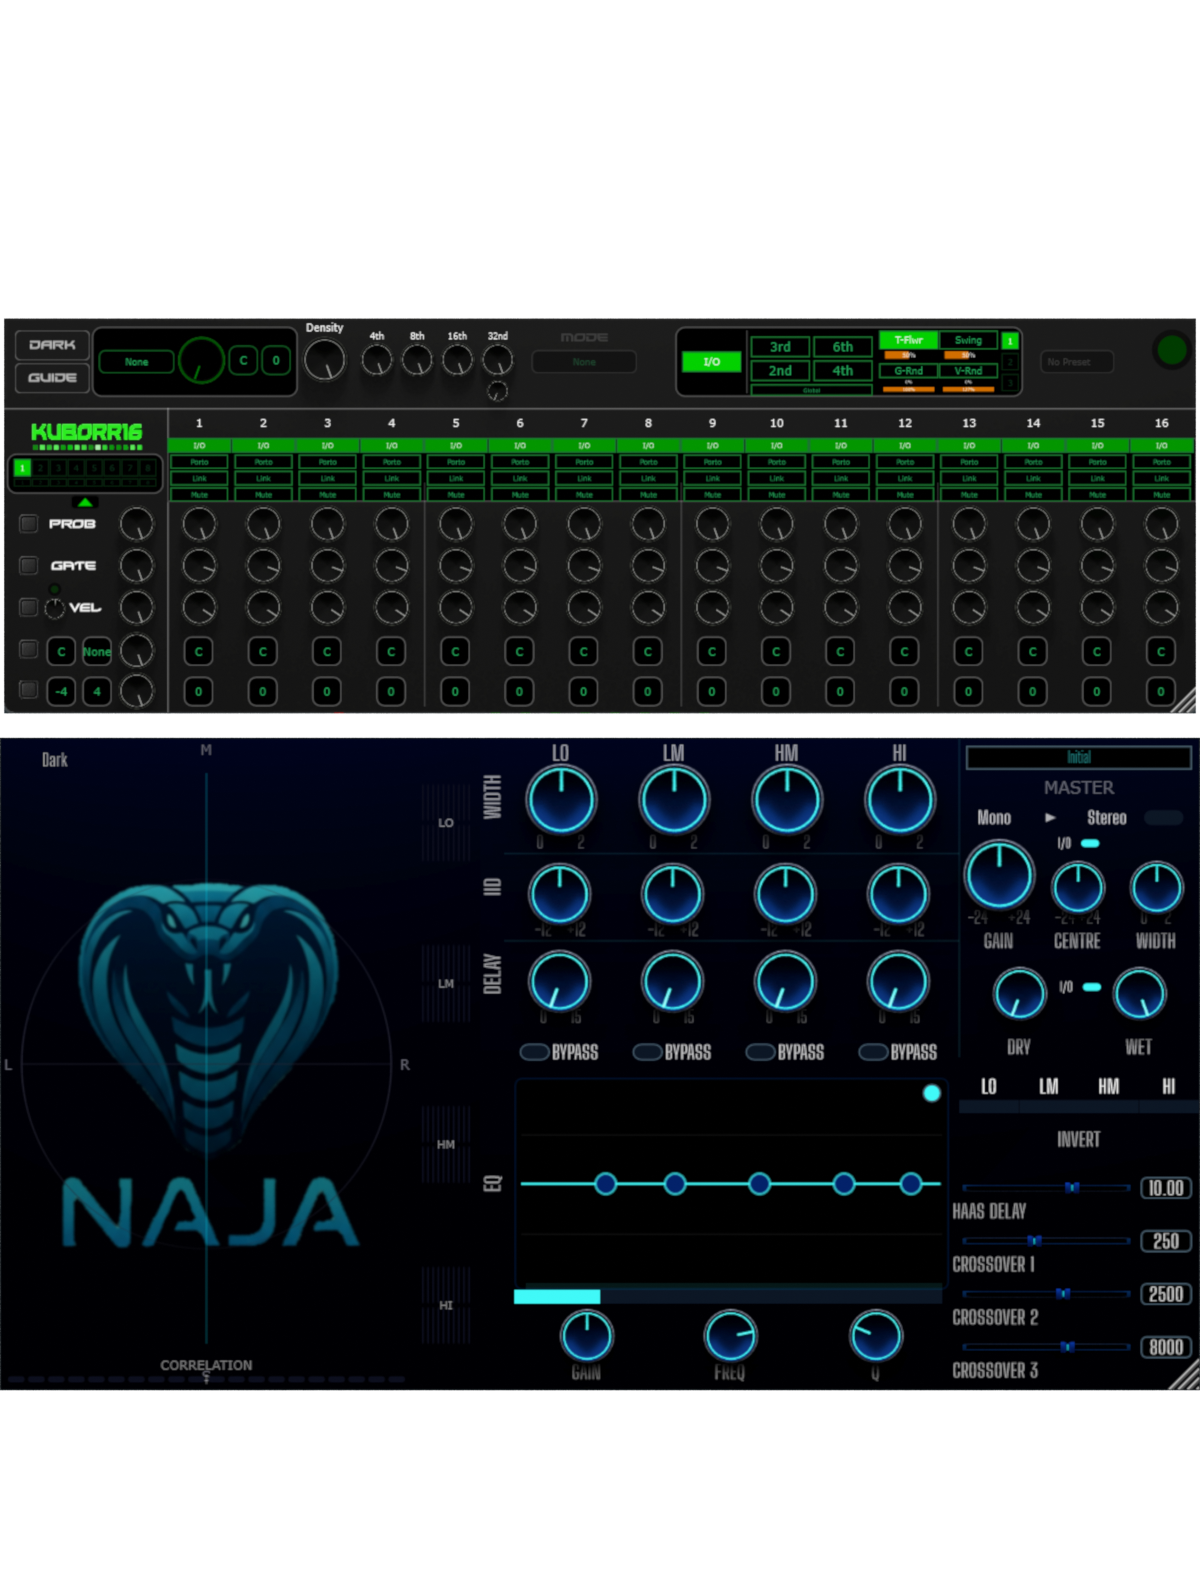Click the HI band Width knob
Screen dimensions: 1200x1580
click(x=900, y=800)
